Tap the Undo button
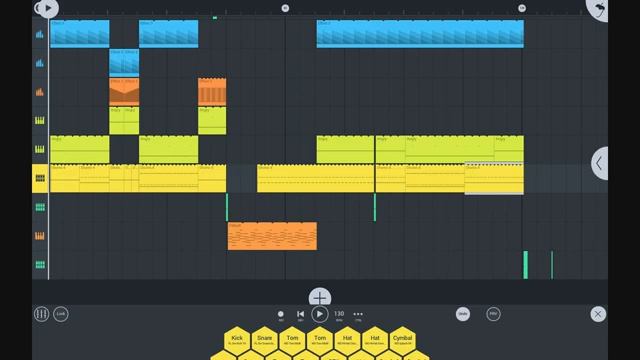The width and height of the screenshot is (640, 360). (463, 314)
